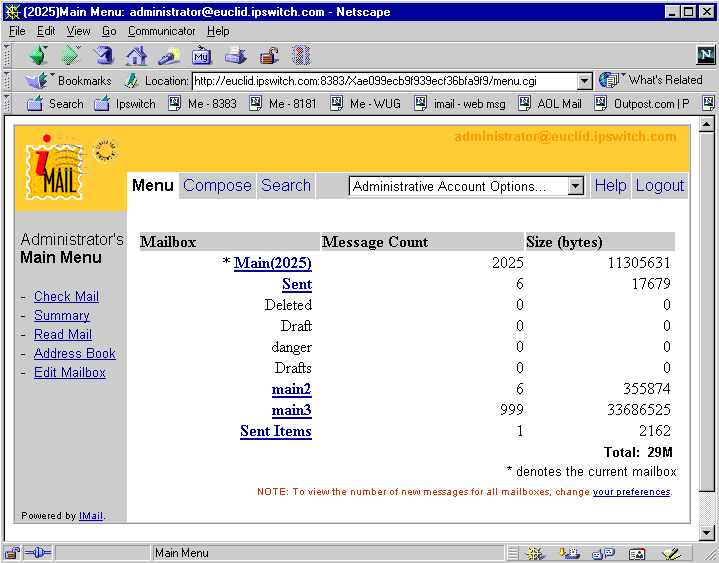
Task: Open the AOL Mail bookmark
Action: point(550,104)
